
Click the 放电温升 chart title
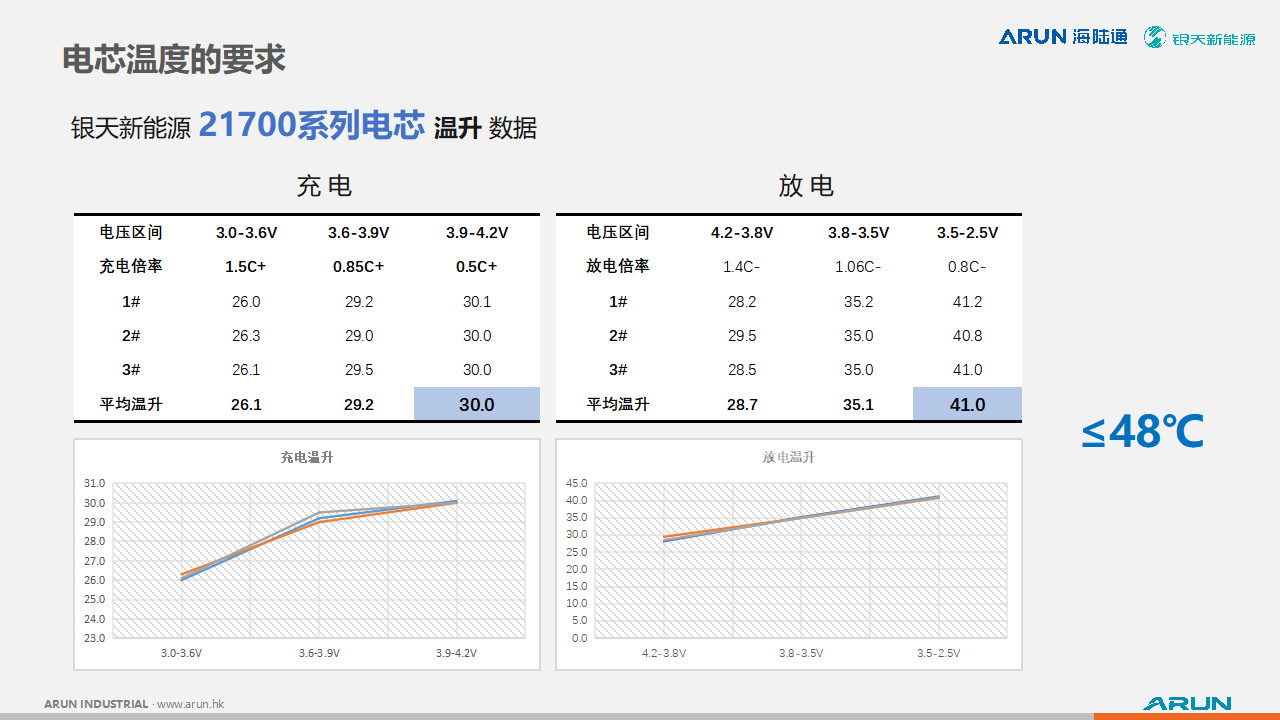point(788,457)
